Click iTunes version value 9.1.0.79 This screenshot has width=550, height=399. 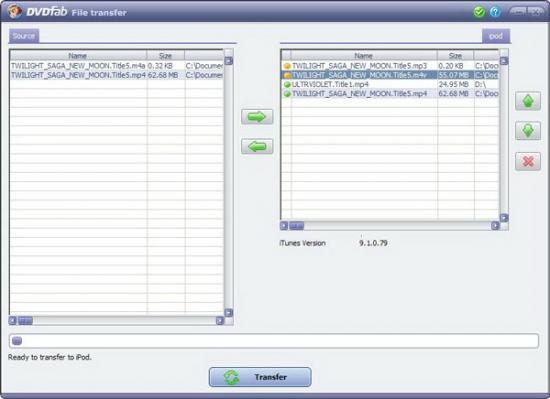pyautogui.click(x=373, y=243)
